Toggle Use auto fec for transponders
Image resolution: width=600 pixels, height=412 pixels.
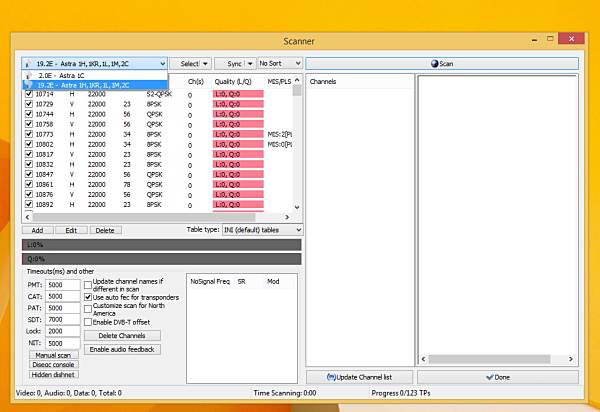click(x=88, y=297)
